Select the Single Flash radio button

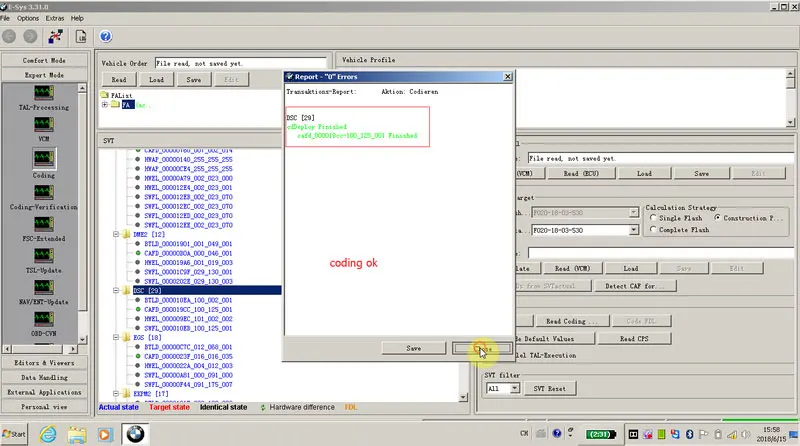click(x=653, y=218)
